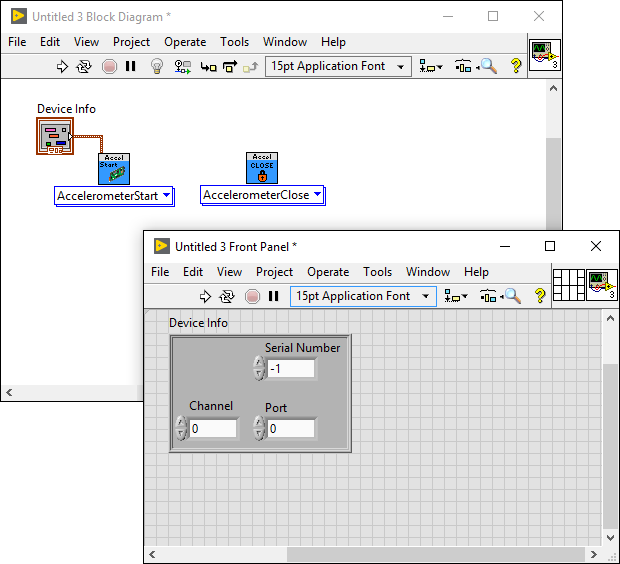The width and height of the screenshot is (620, 564).
Task: Open Window menu in Block Diagram window
Action: (x=285, y=42)
